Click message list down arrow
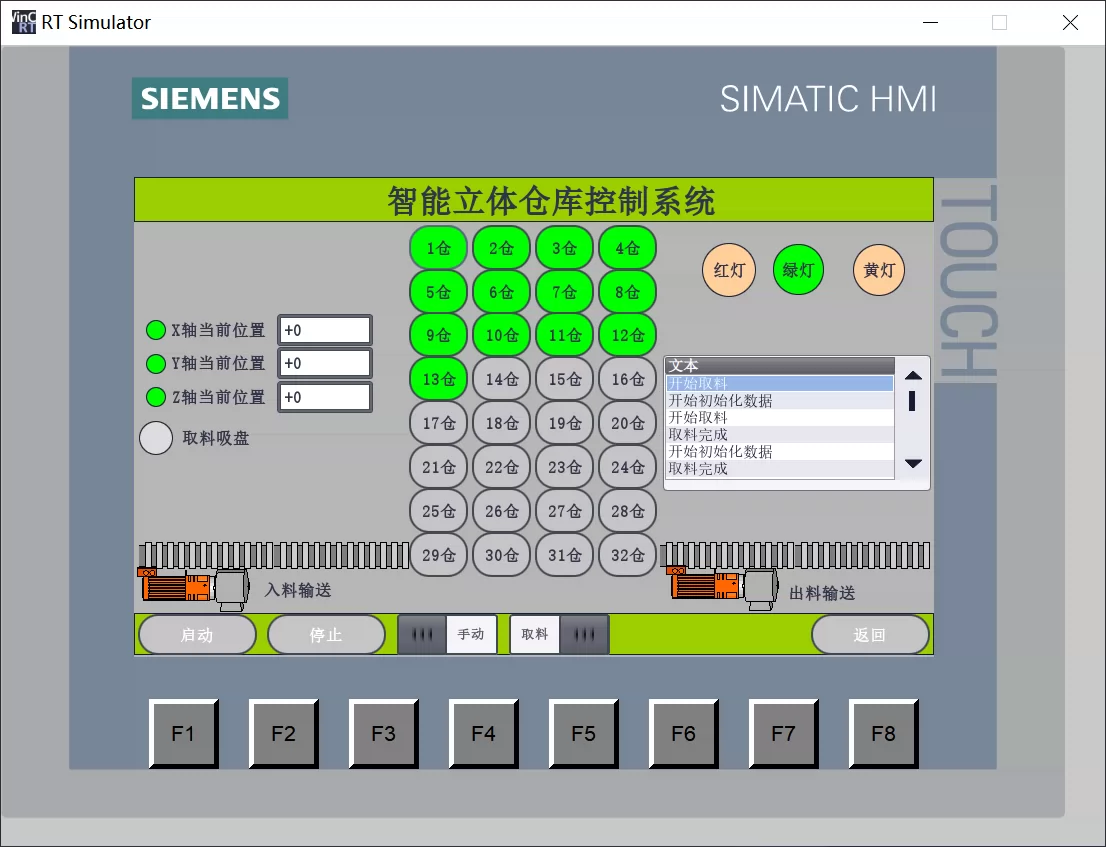Viewport: 1106px width, 847px height. 913,463
